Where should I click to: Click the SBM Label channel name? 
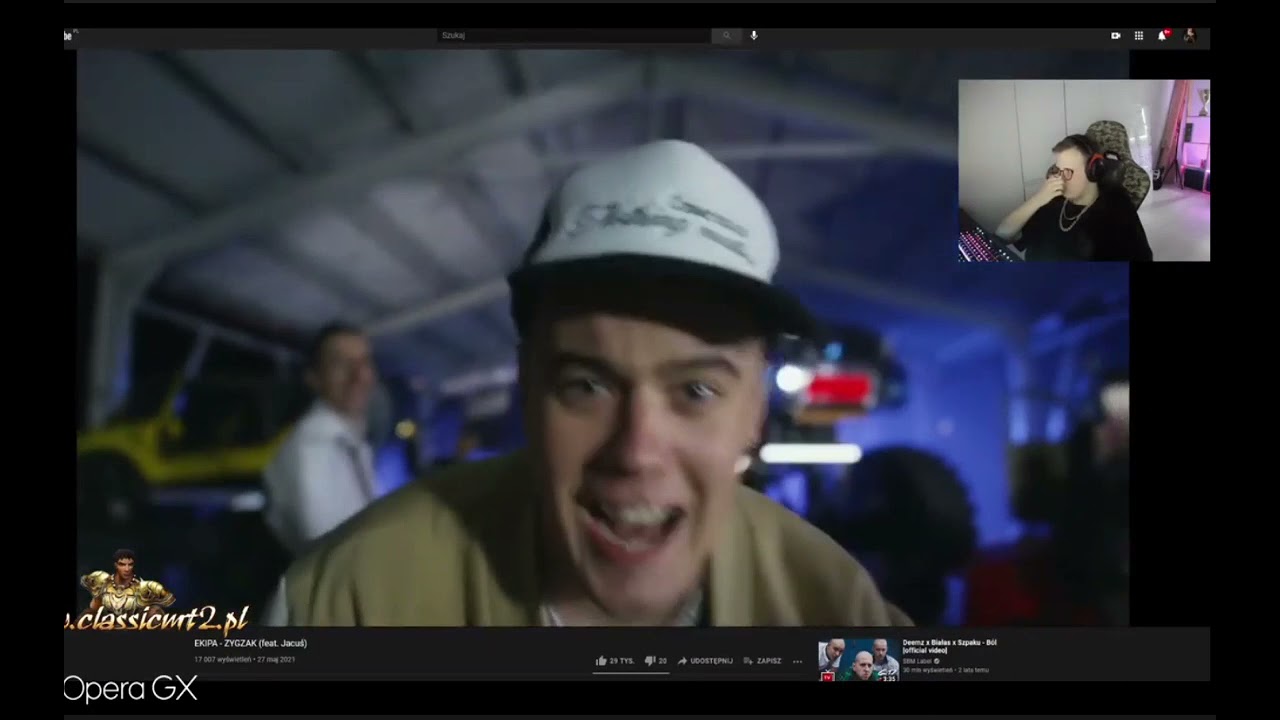click(x=917, y=661)
